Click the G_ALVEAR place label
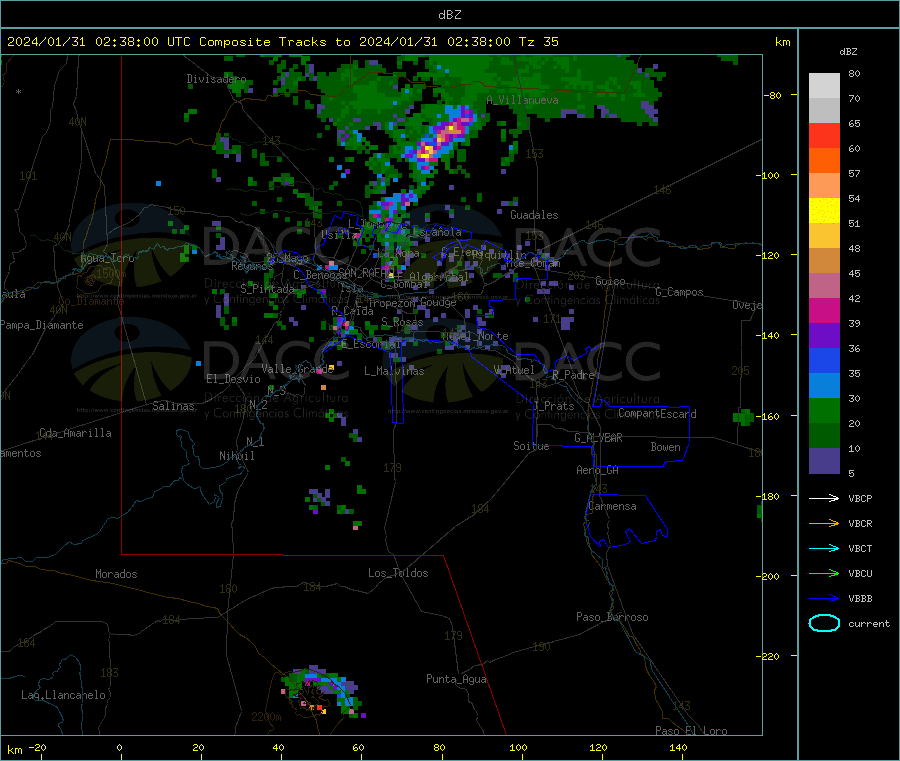The image size is (900, 761). point(598,438)
